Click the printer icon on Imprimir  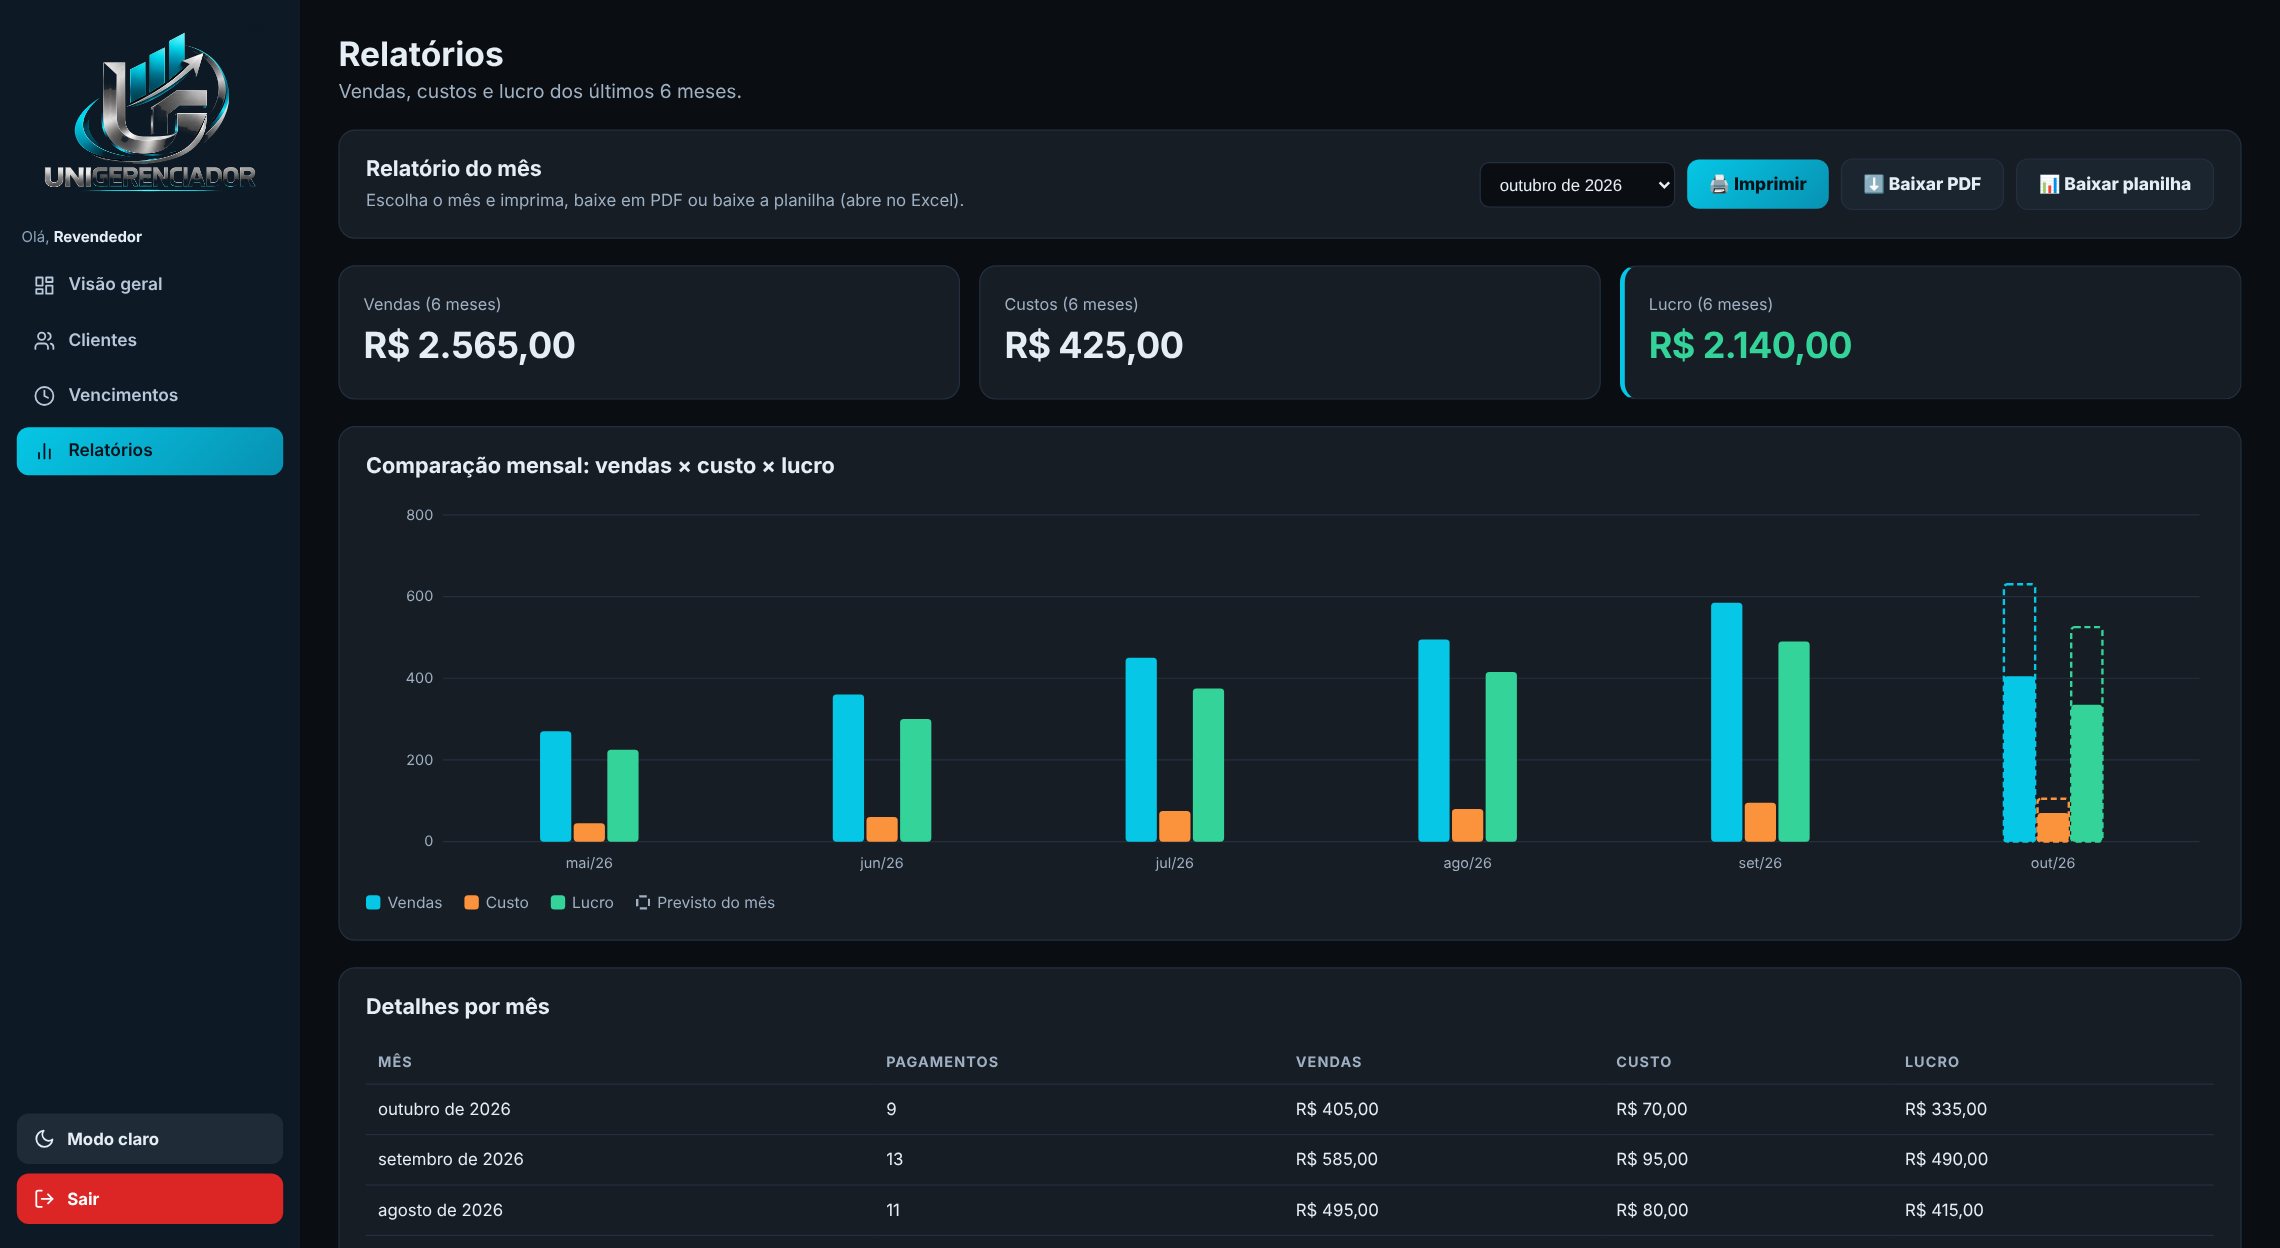[1719, 184]
